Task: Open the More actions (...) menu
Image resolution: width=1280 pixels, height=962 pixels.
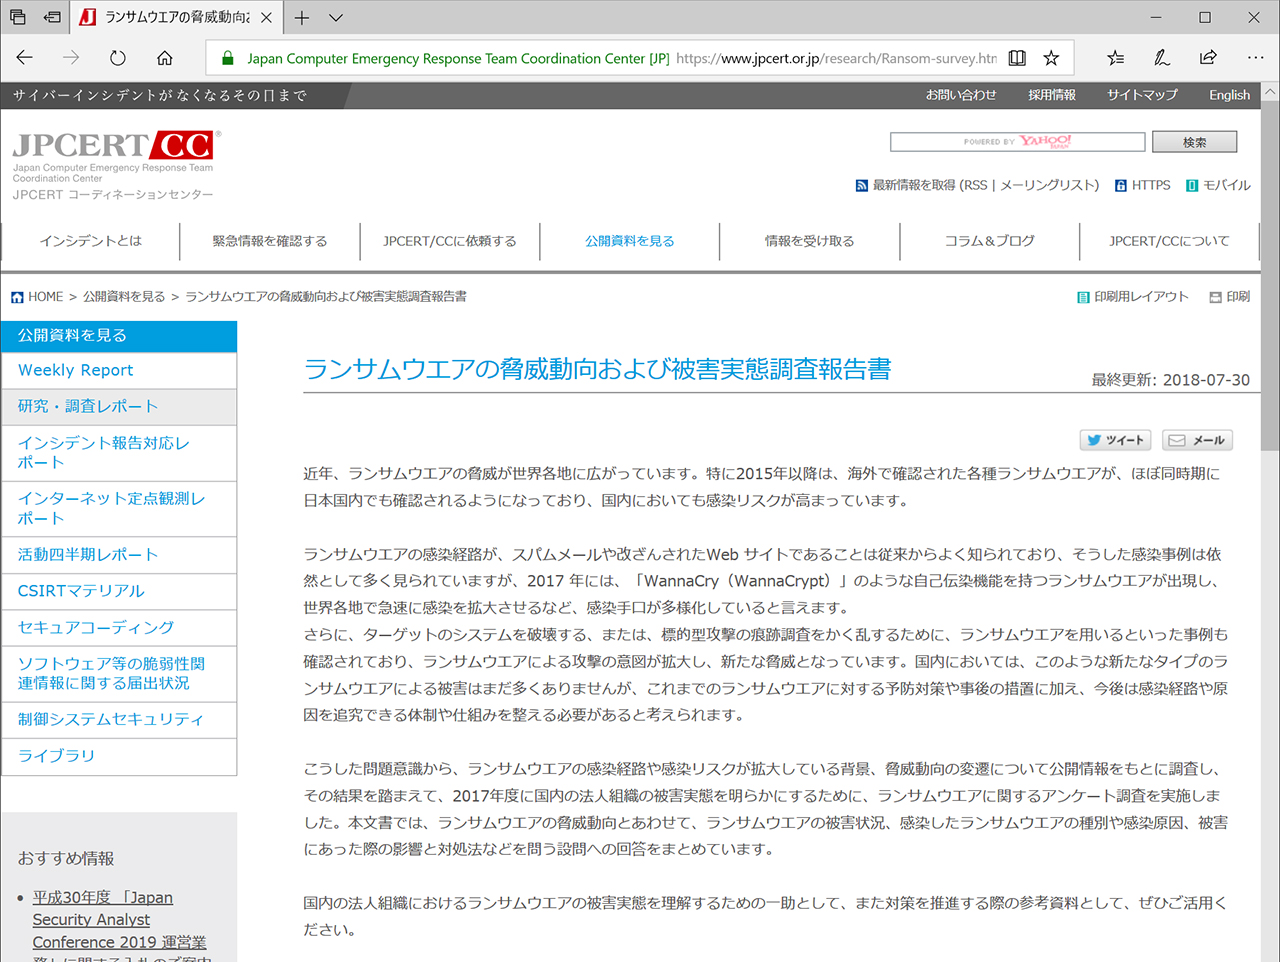Action: coord(1256,58)
